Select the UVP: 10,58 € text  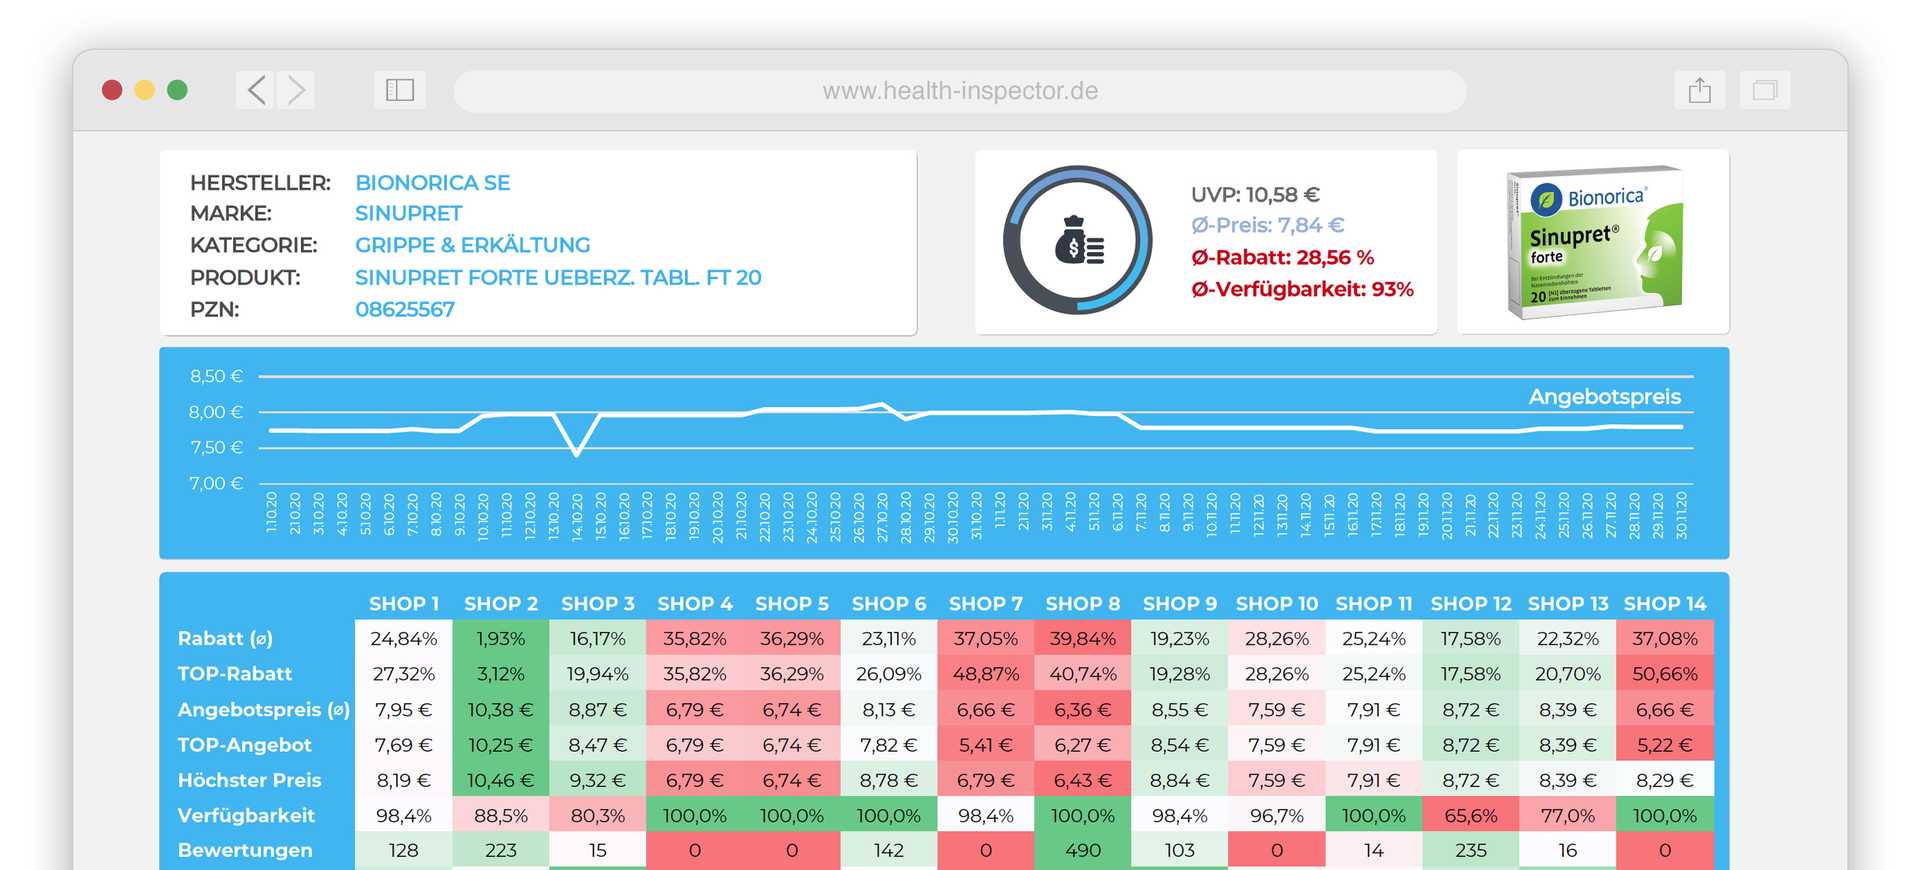(1255, 195)
